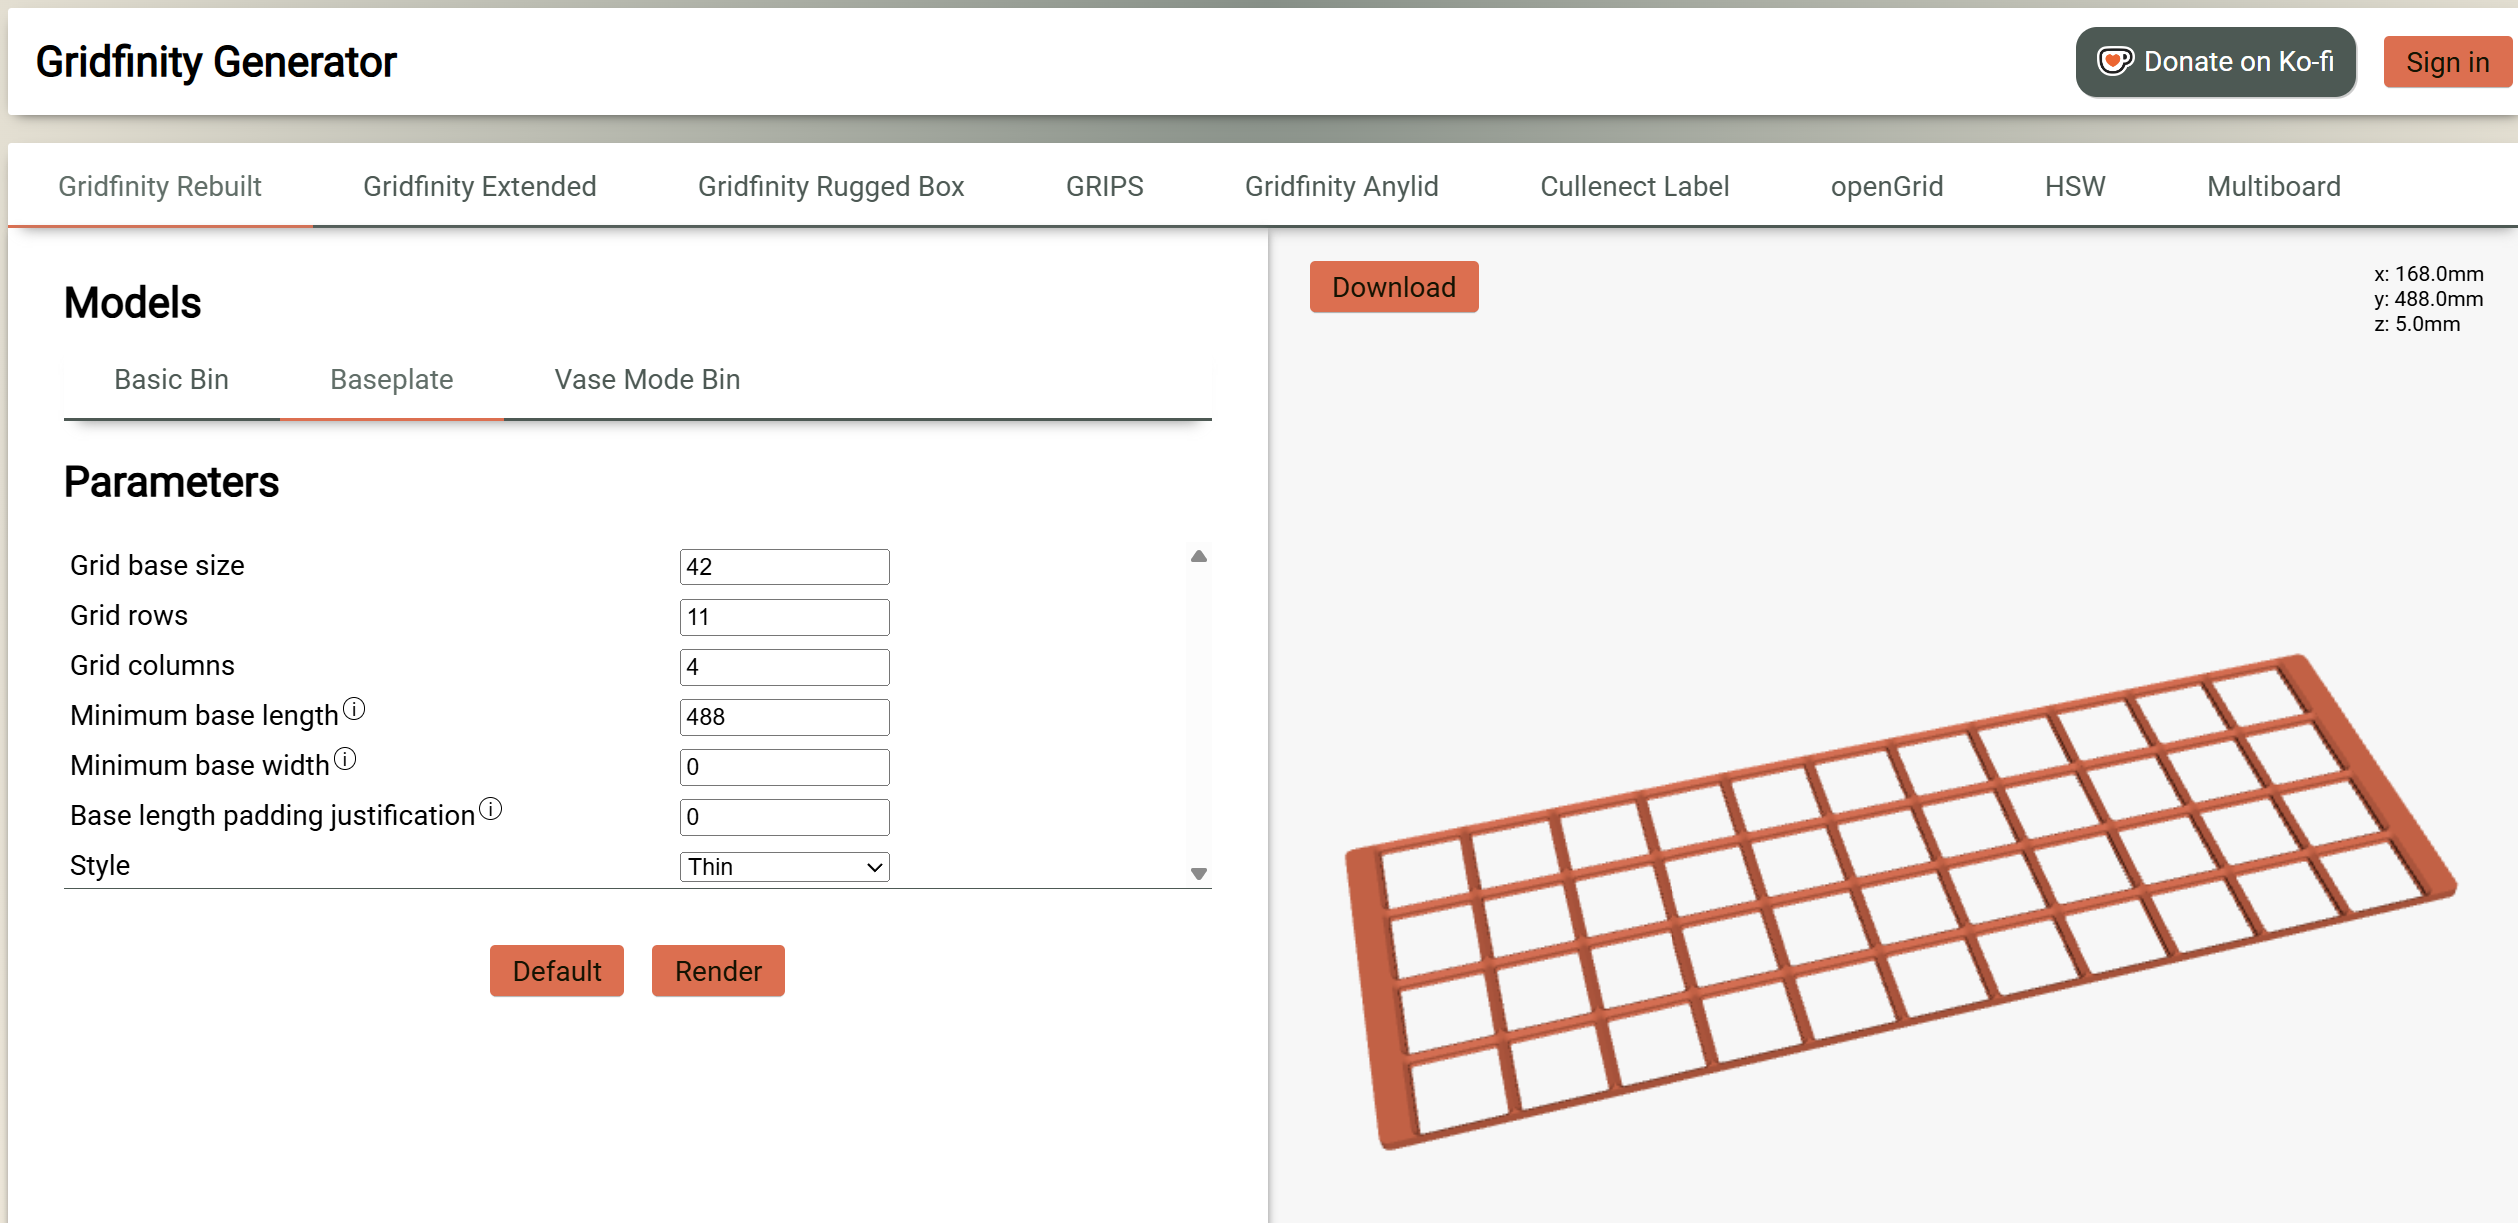This screenshot has width=2518, height=1223.
Task: Click the Donate on Ko-fi button
Action: [2216, 62]
